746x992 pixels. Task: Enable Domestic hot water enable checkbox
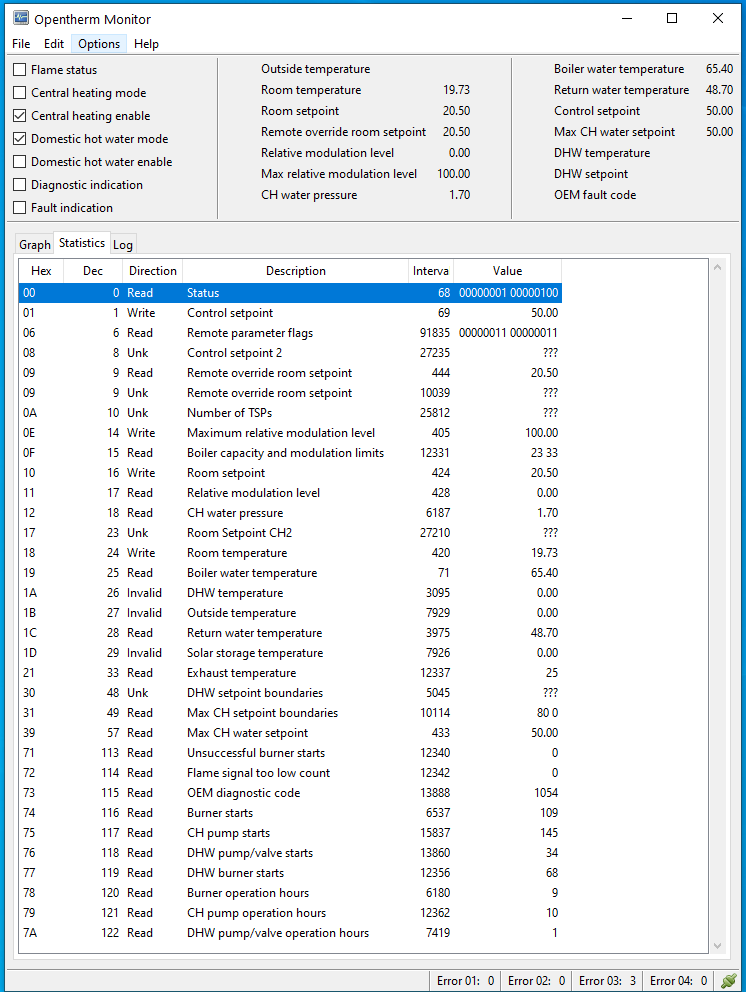click(x=20, y=162)
